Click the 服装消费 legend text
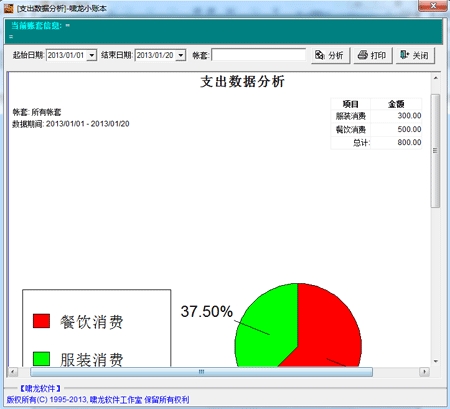Viewport: 450px width, 409px height. (92, 359)
